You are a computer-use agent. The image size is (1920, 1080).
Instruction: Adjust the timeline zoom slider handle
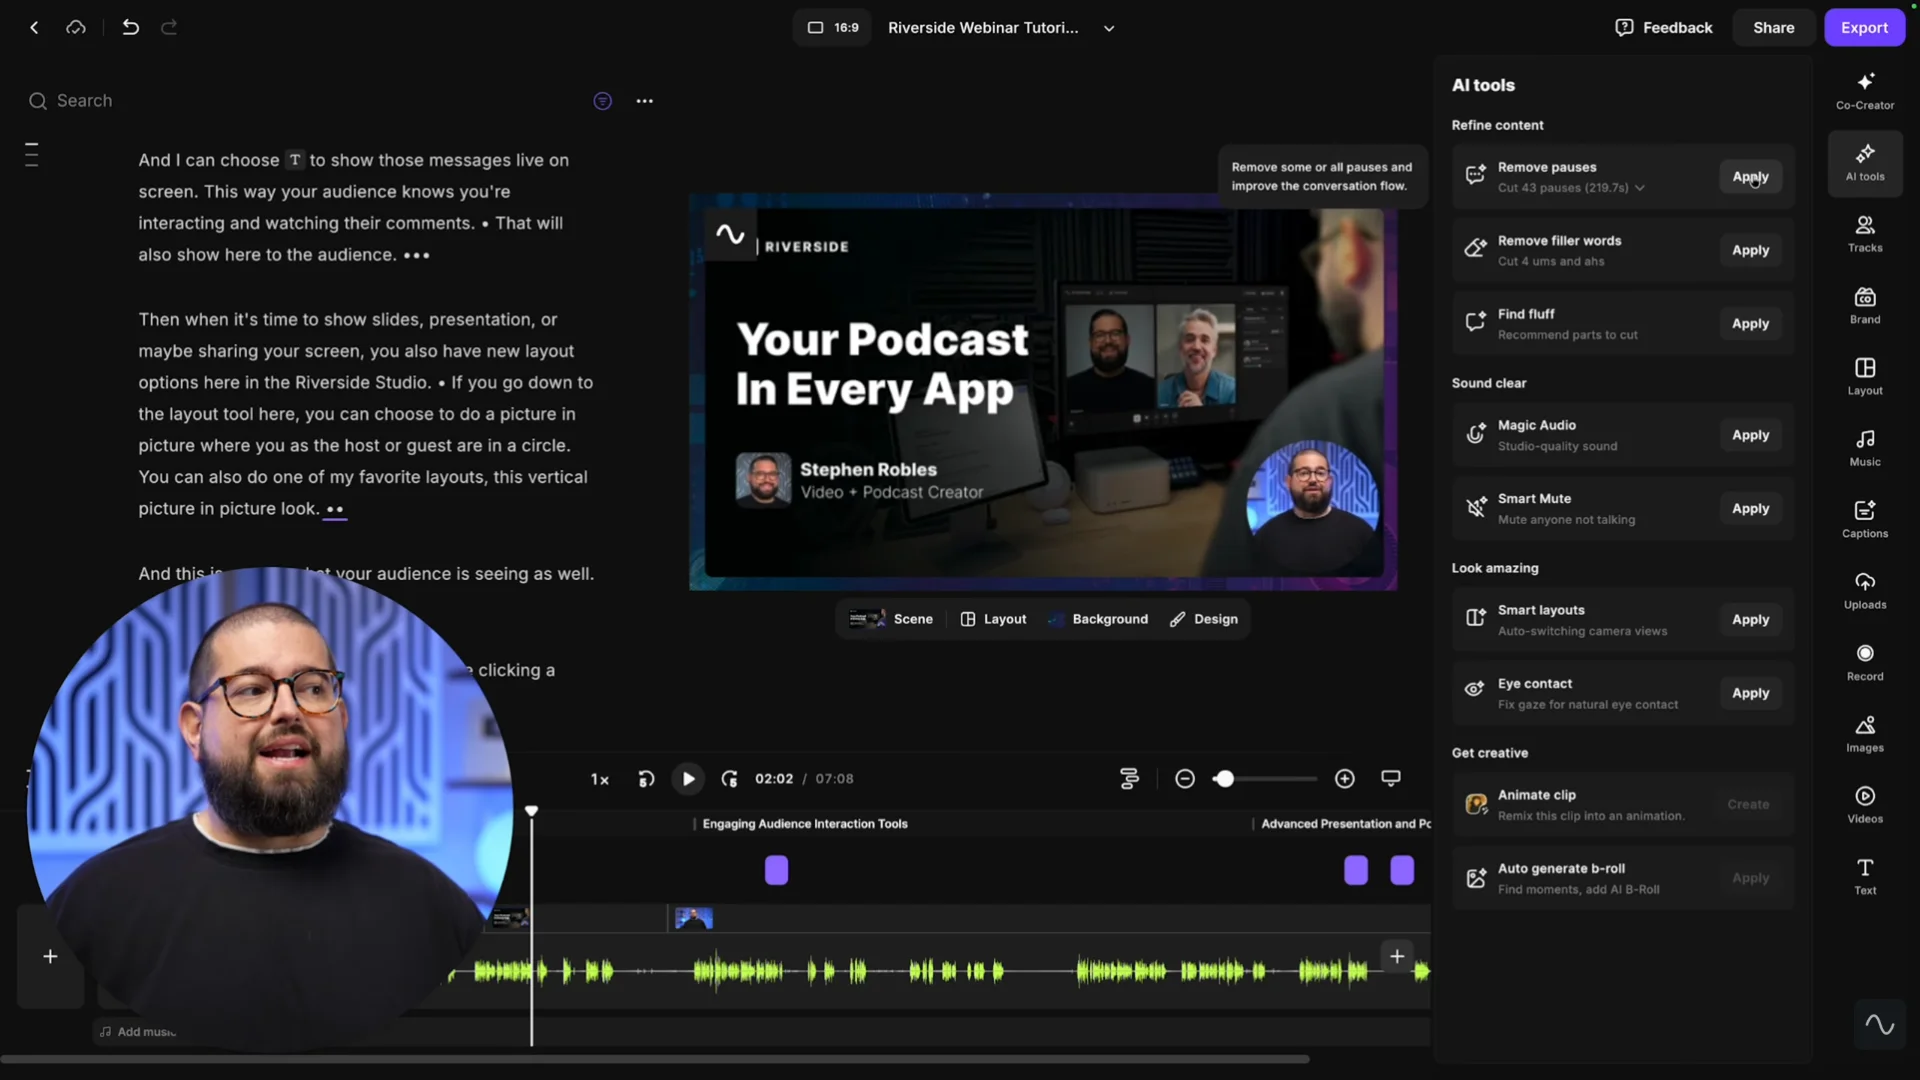click(1225, 779)
